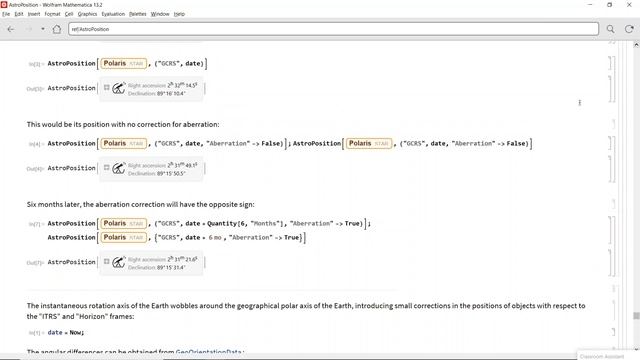This screenshot has width=640, height=360.
Task: Go back with the left arrow button
Action: point(11,29)
